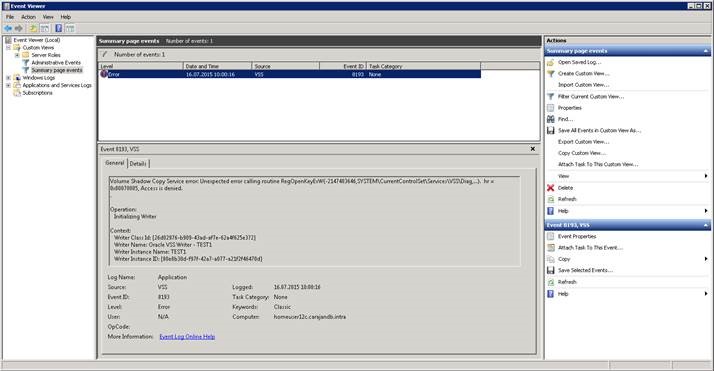Collapse the Event 8193, VSS actions section
714x371 pixels.
point(706,225)
